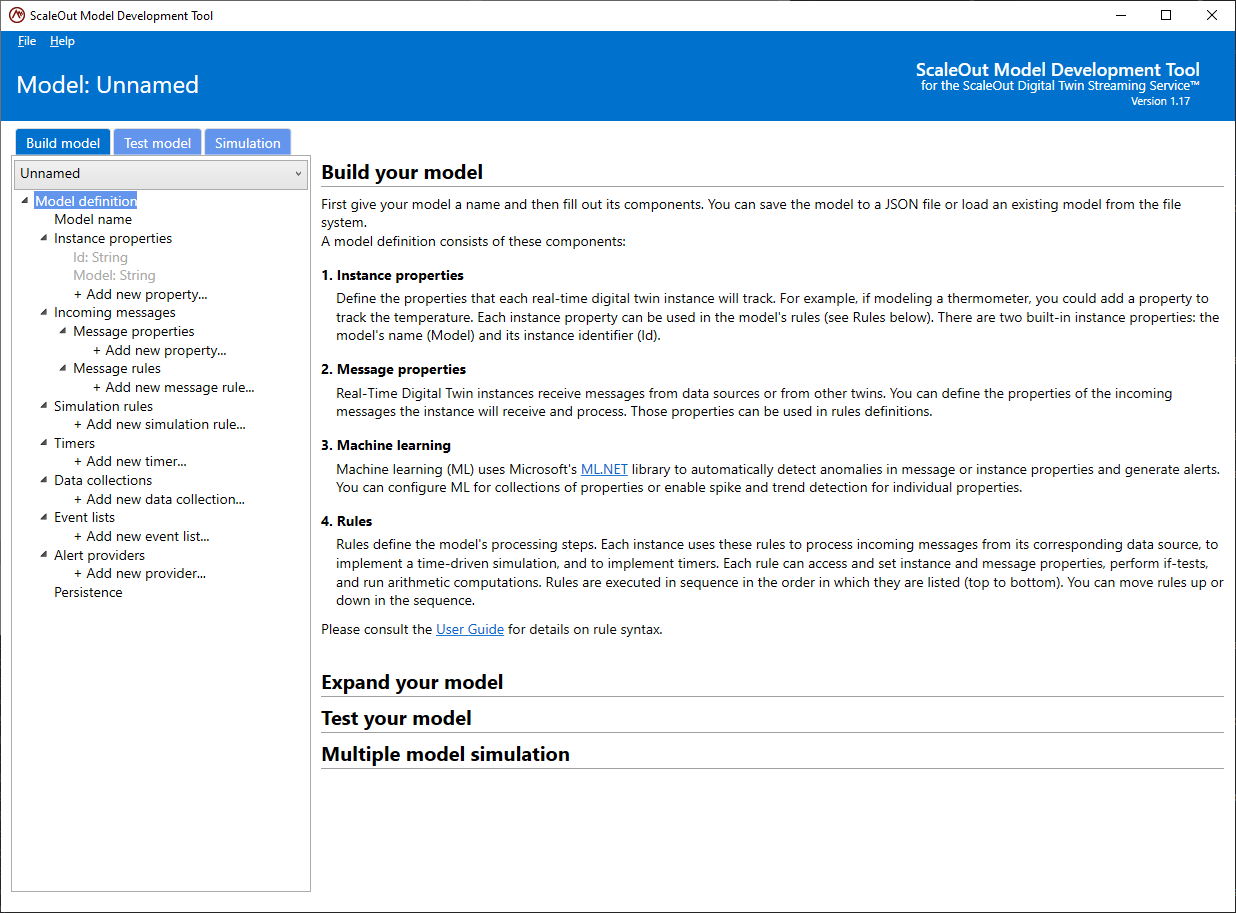This screenshot has height=913, width=1236.
Task: Click the ScaleOut app icon in title bar
Action: point(16,15)
